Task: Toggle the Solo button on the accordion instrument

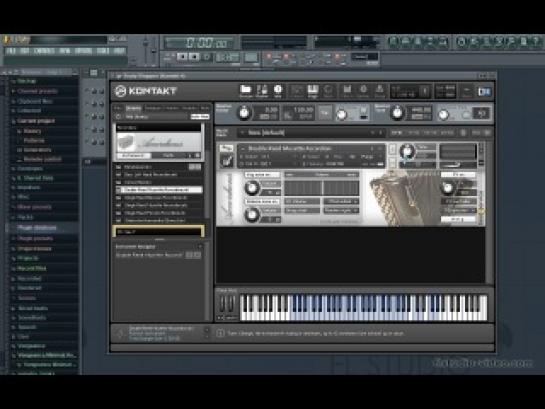Action: [x=392, y=149]
